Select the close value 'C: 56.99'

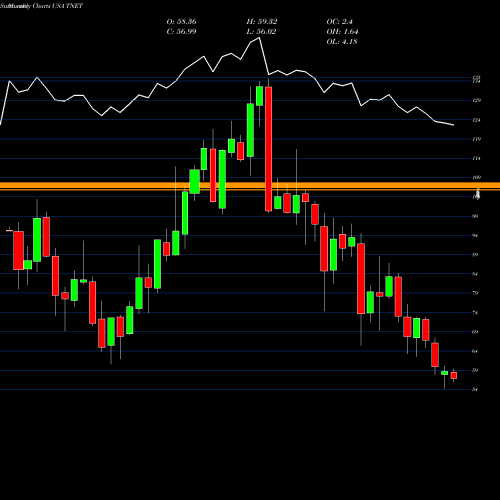(181, 32)
